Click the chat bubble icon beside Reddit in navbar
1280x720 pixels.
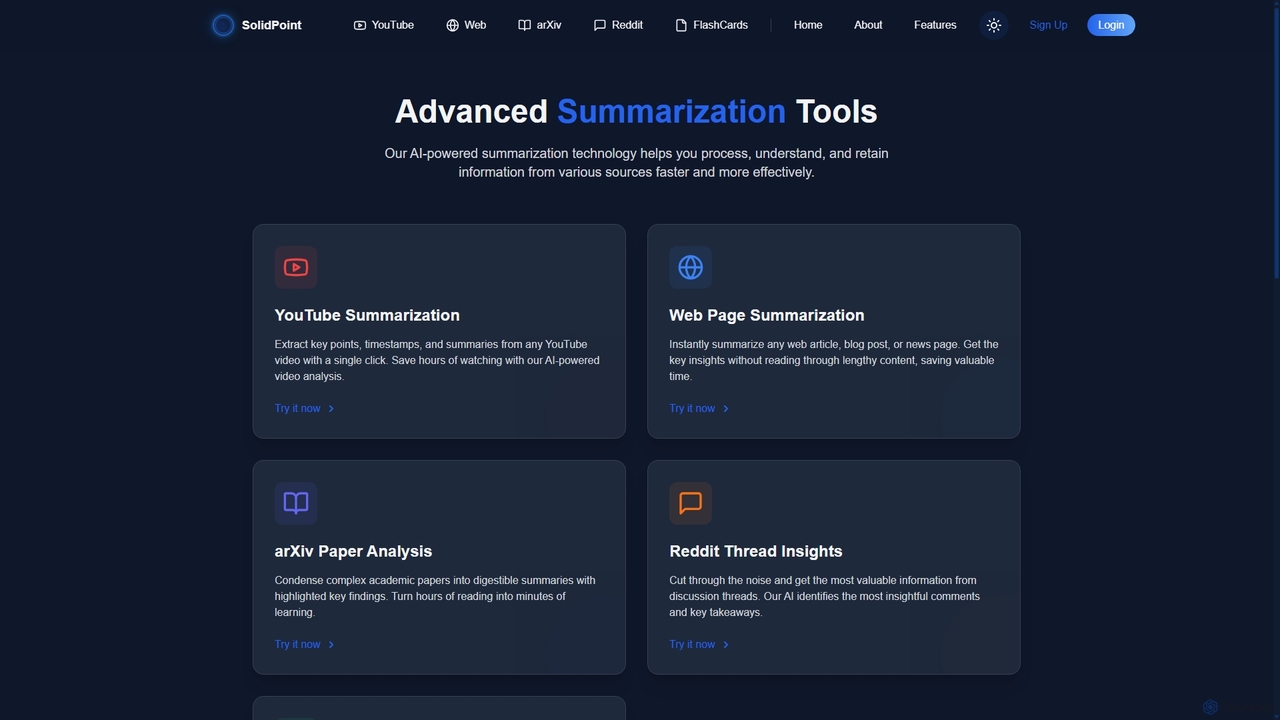[x=600, y=25]
